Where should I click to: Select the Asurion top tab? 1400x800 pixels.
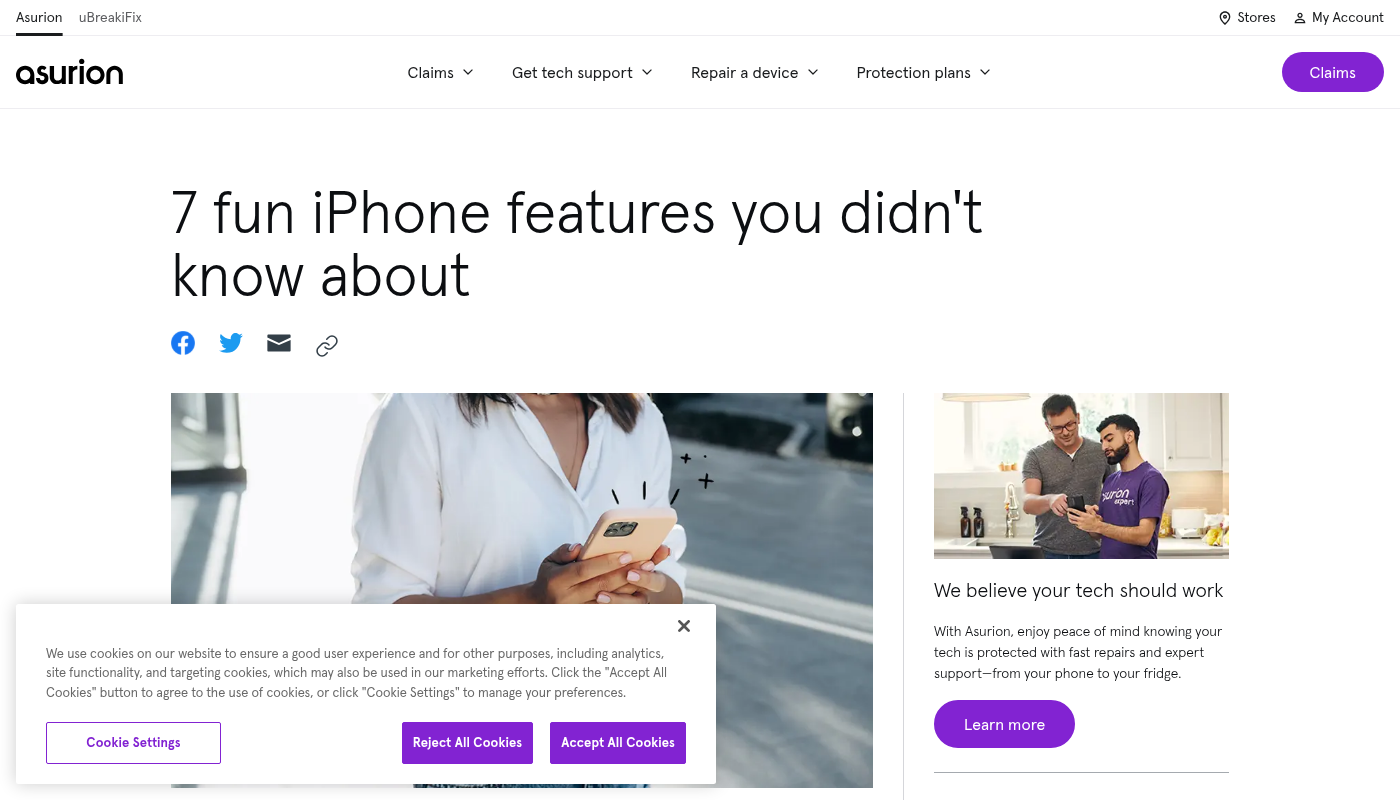[x=39, y=18]
